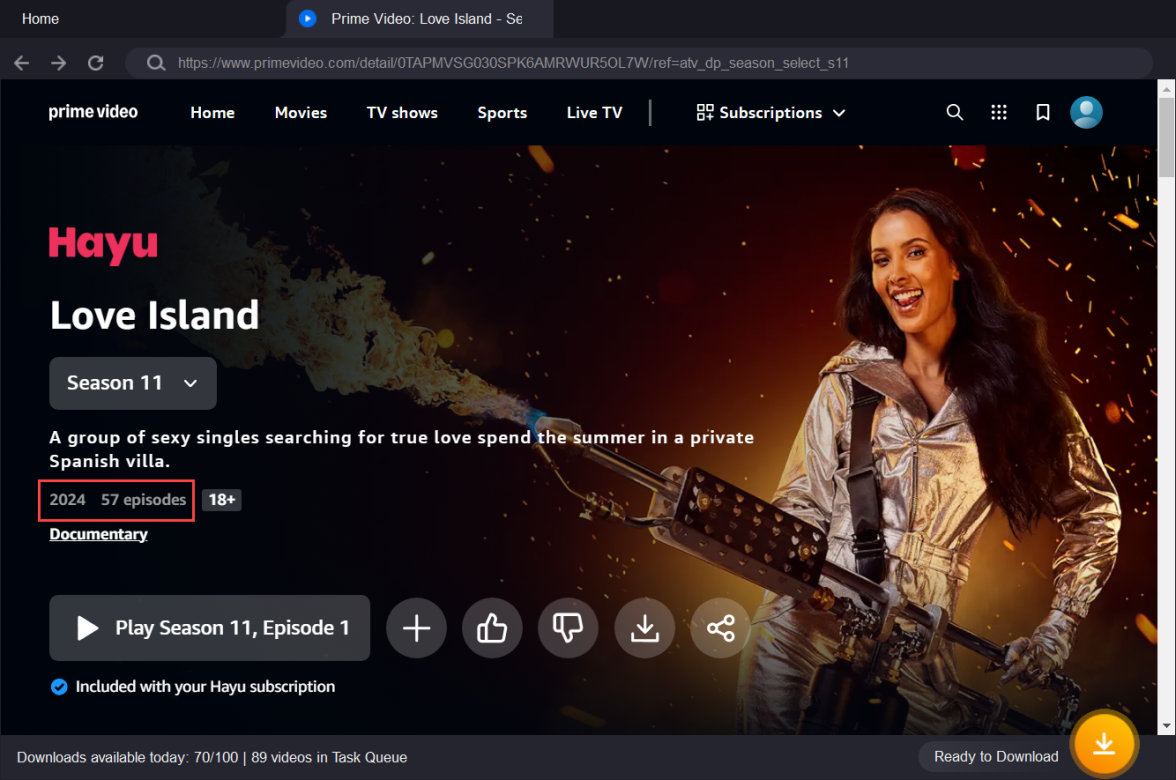The width and height of the screenshot is (1176, 780).
Task: Go back with the browser back arrow
Action: pyautogui.click(x=22, y=63)
